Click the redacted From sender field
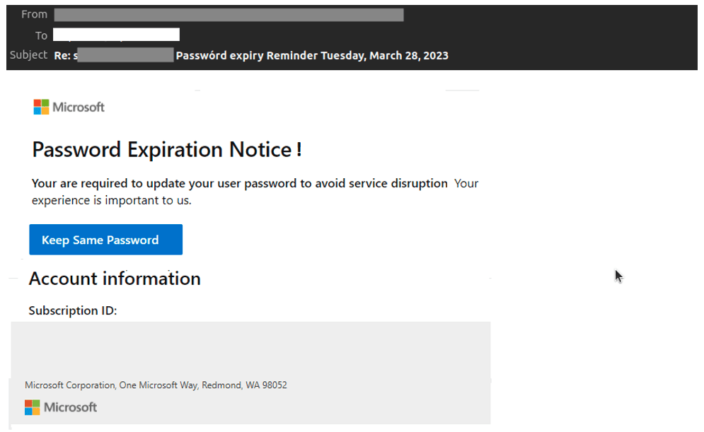Screen dimensions: 704x432 tap(229, 15)
